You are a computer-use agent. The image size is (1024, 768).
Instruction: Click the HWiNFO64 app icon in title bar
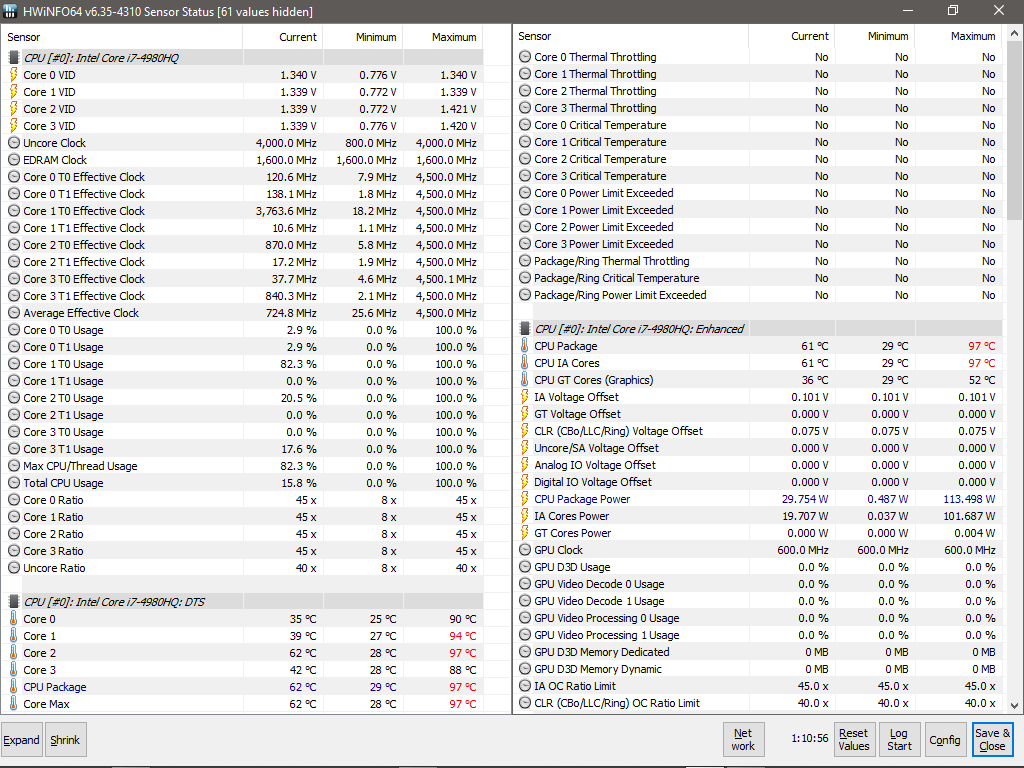[x=11, y=11]
